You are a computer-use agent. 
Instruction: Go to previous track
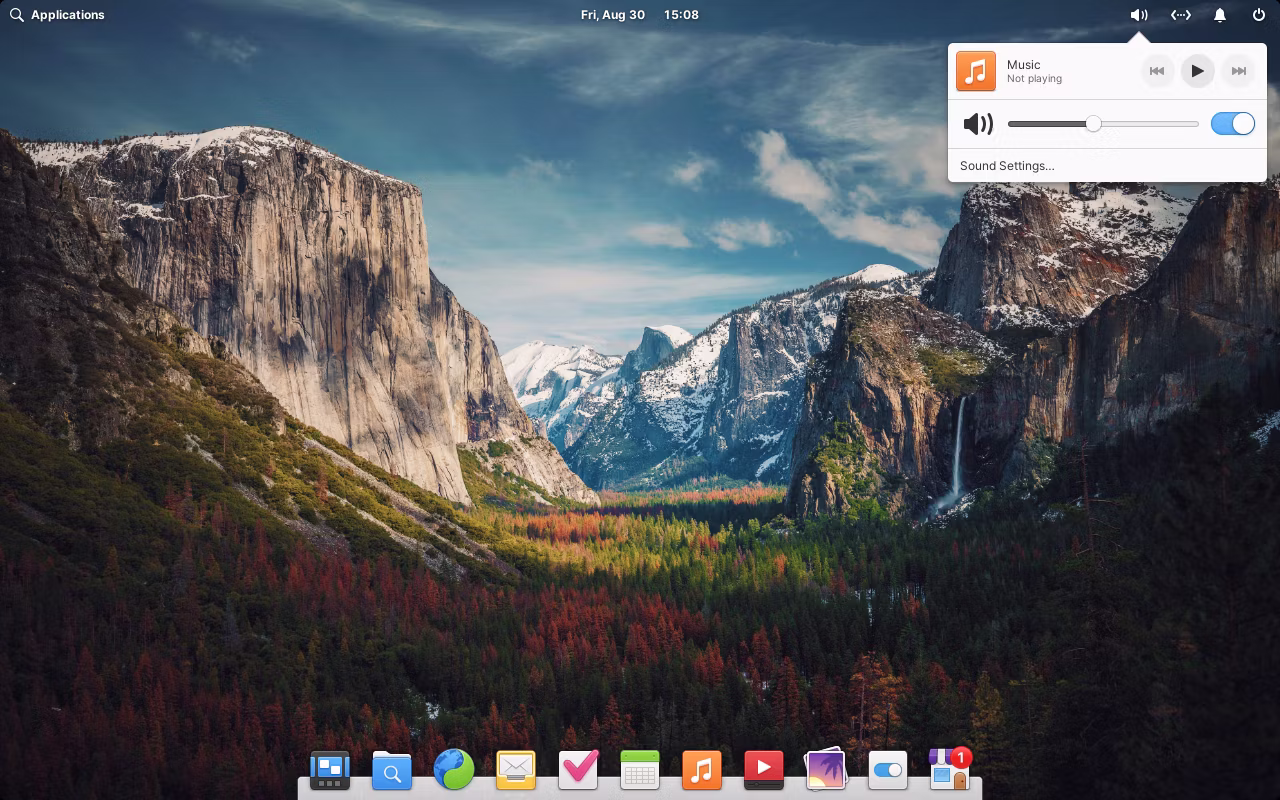(x=1157, y=71)
